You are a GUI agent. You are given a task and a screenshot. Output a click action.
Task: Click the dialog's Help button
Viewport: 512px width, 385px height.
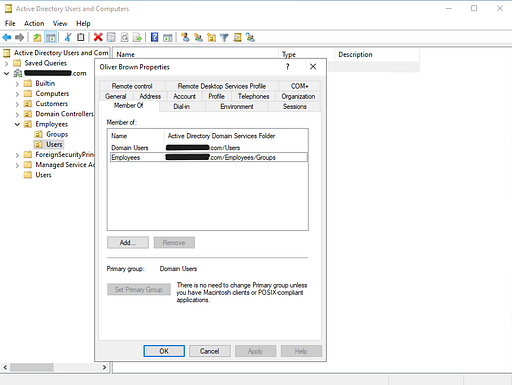[301, 351]
